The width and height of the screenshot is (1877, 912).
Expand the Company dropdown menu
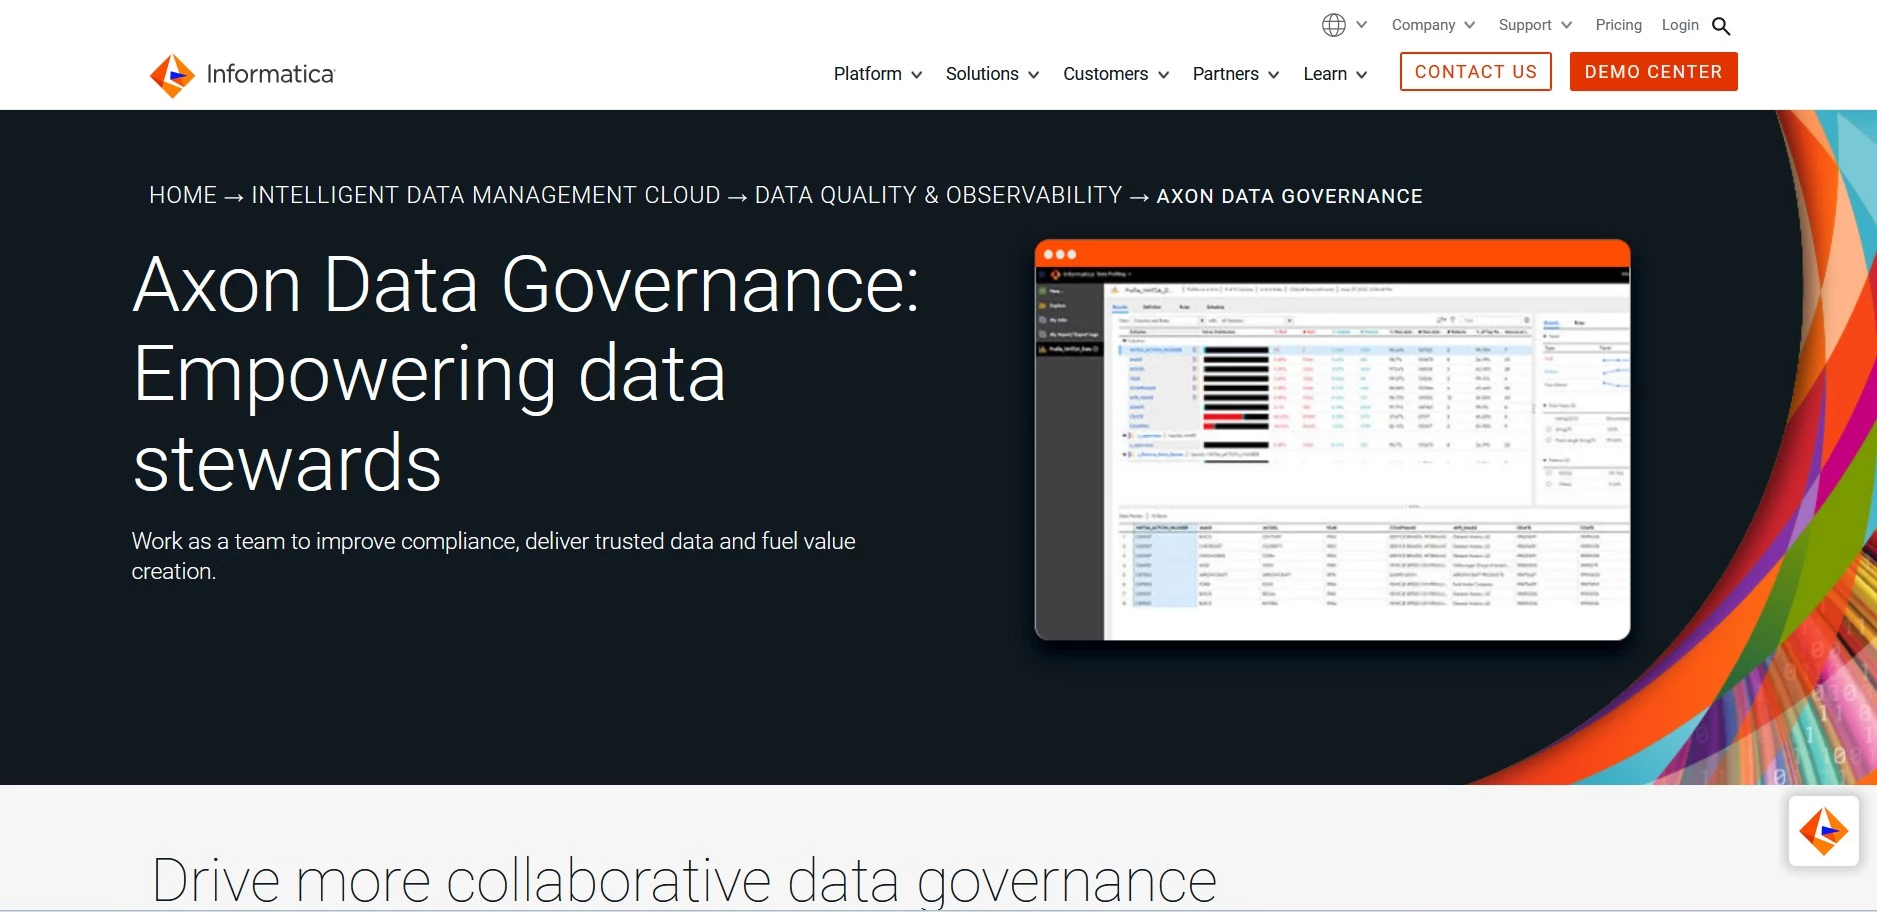1433,25
